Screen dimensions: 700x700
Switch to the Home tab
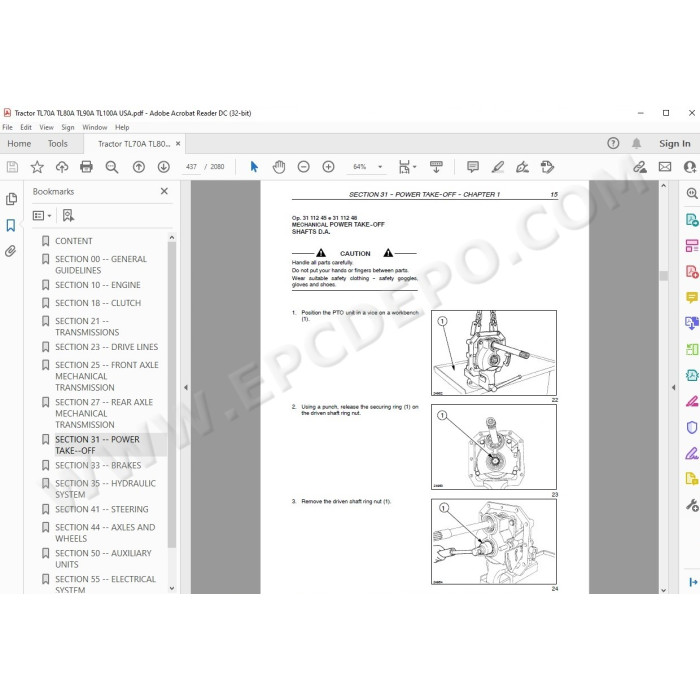pyautogui.click(x=19, y=144)
